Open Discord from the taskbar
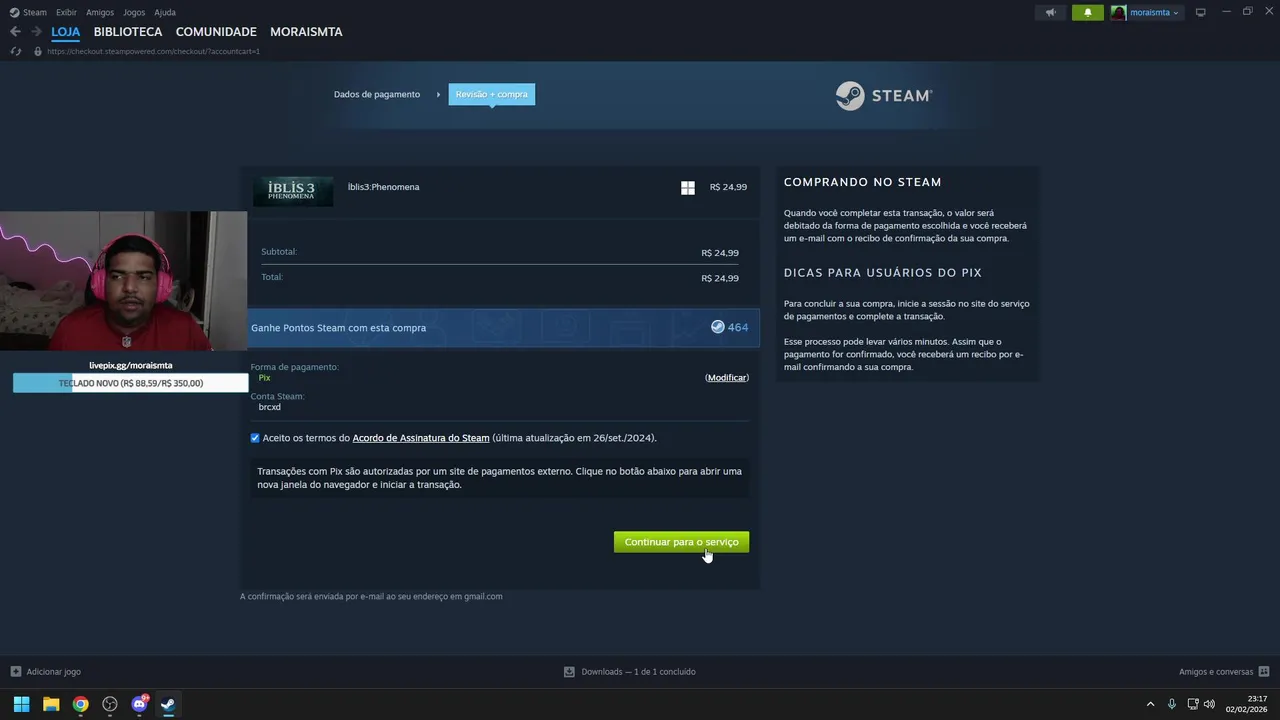Screen dimensions: 1280x720 [x=139, y=704]
